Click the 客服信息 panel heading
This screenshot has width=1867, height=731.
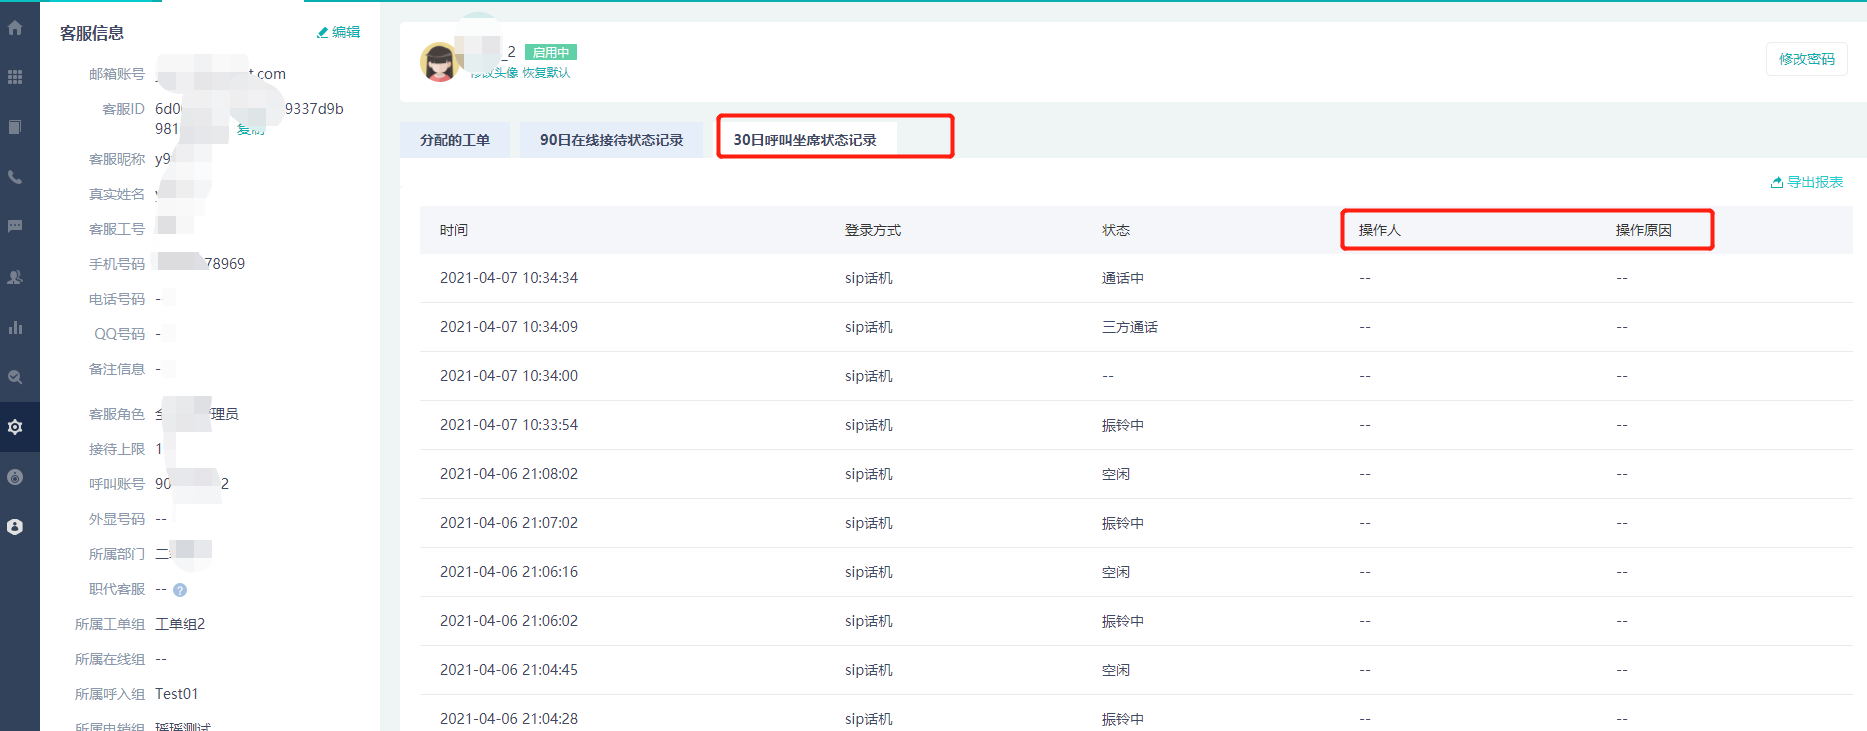(92, 33)
